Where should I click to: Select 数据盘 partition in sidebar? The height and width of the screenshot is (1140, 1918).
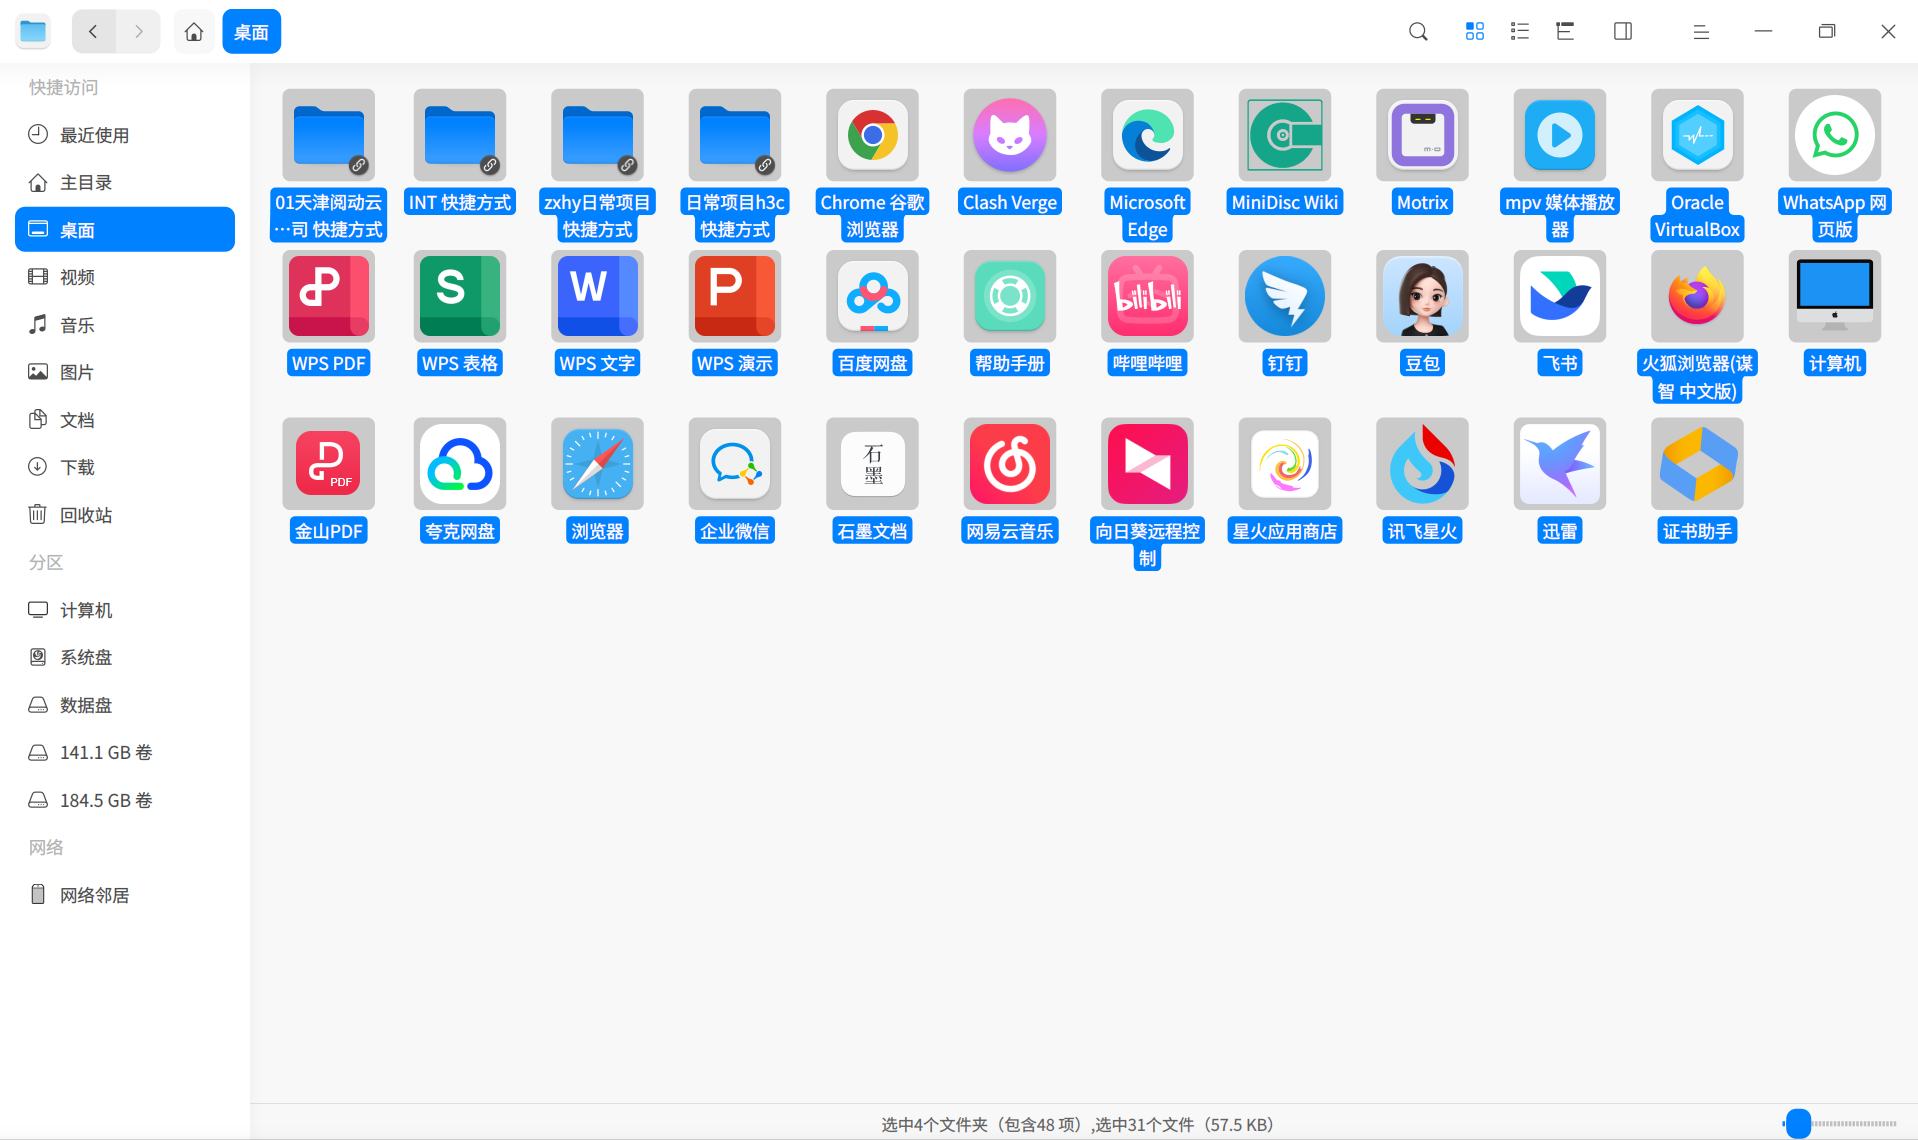125,705
